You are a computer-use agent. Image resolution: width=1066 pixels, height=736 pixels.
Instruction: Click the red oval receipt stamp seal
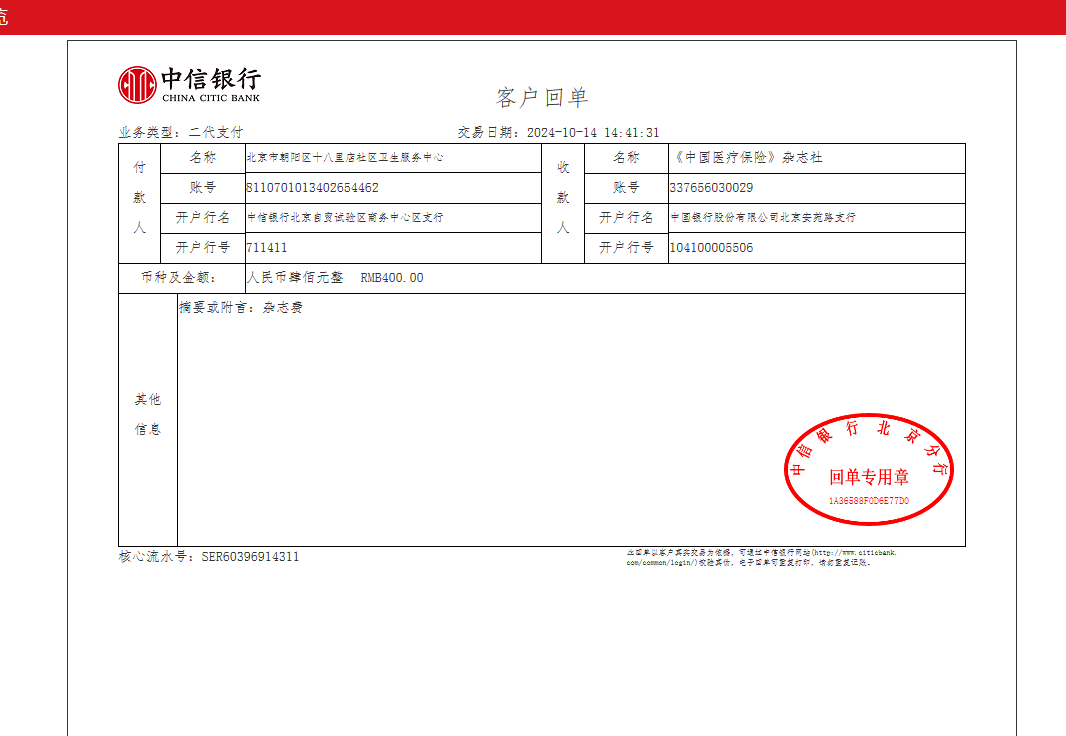click(x=868, y=468)
